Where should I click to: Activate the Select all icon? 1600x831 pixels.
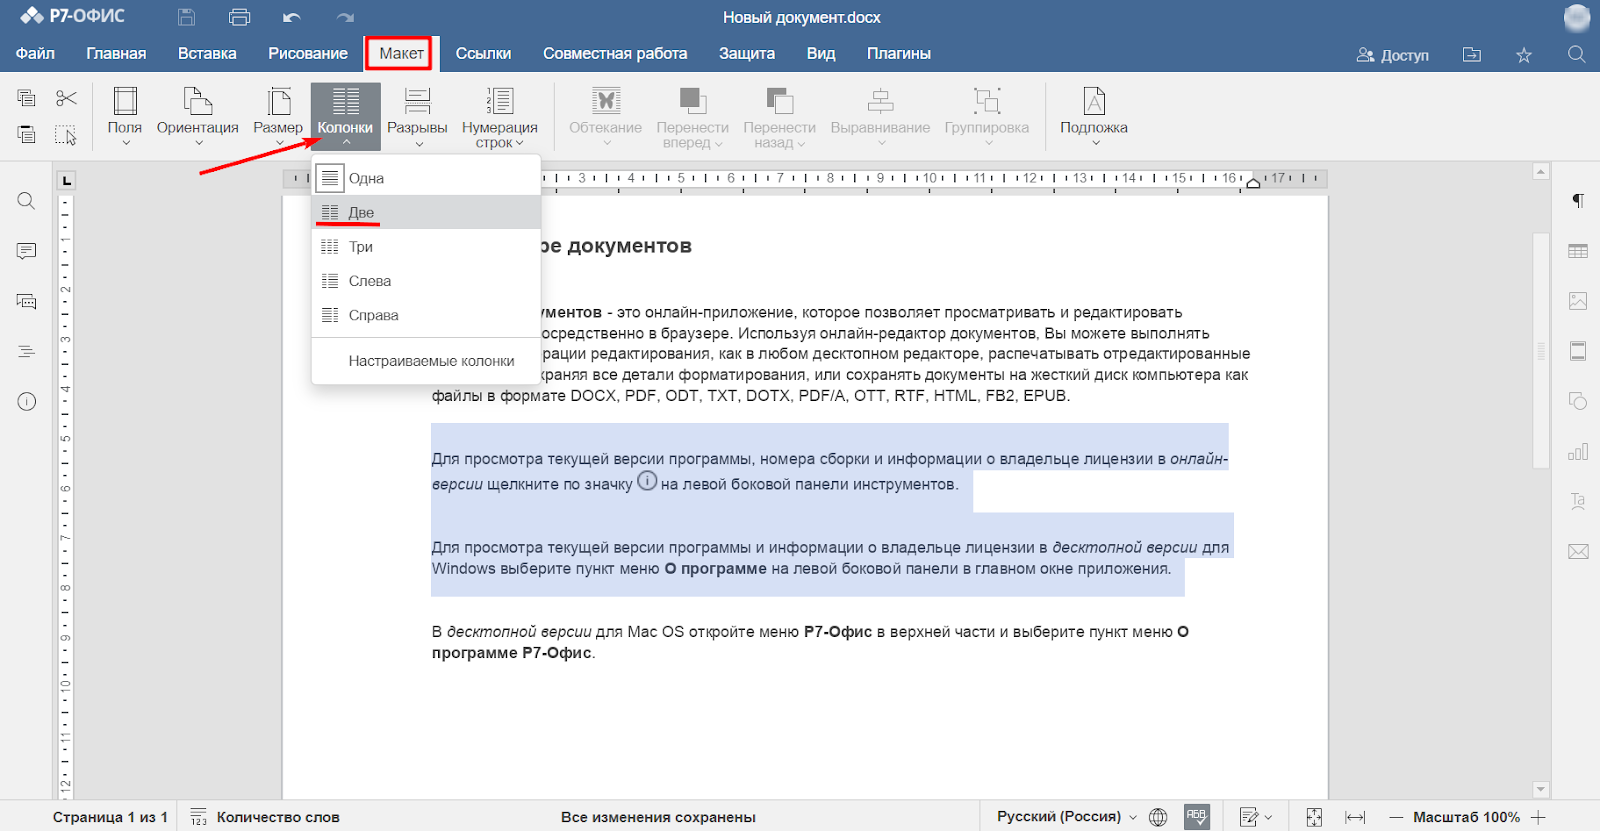pyautogui.click(x=66, y=134)
